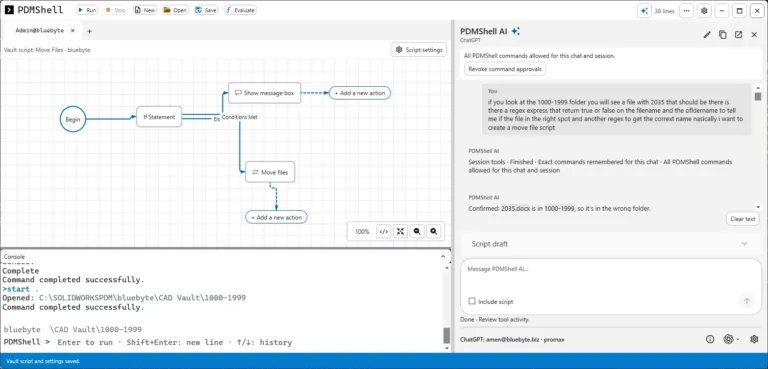Click the opened path line in console
The image size is (768, 369).
tap(124, 298)
